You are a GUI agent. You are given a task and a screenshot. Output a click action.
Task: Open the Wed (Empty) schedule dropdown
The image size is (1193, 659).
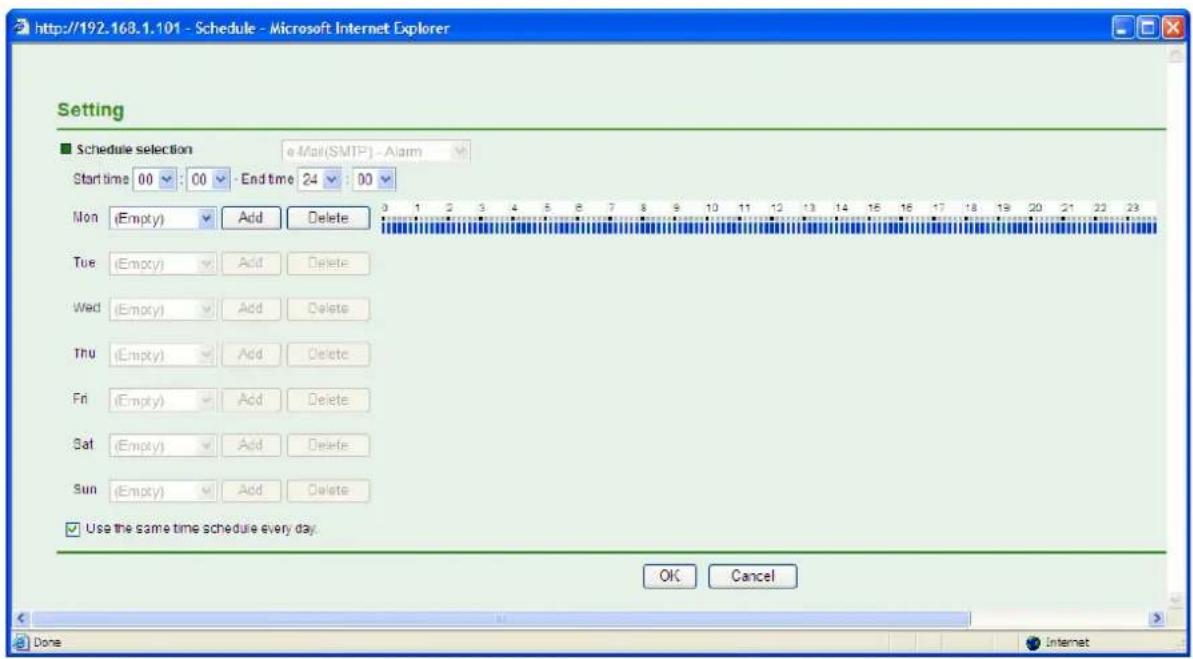pyautogui.click(x=164, y=309)
